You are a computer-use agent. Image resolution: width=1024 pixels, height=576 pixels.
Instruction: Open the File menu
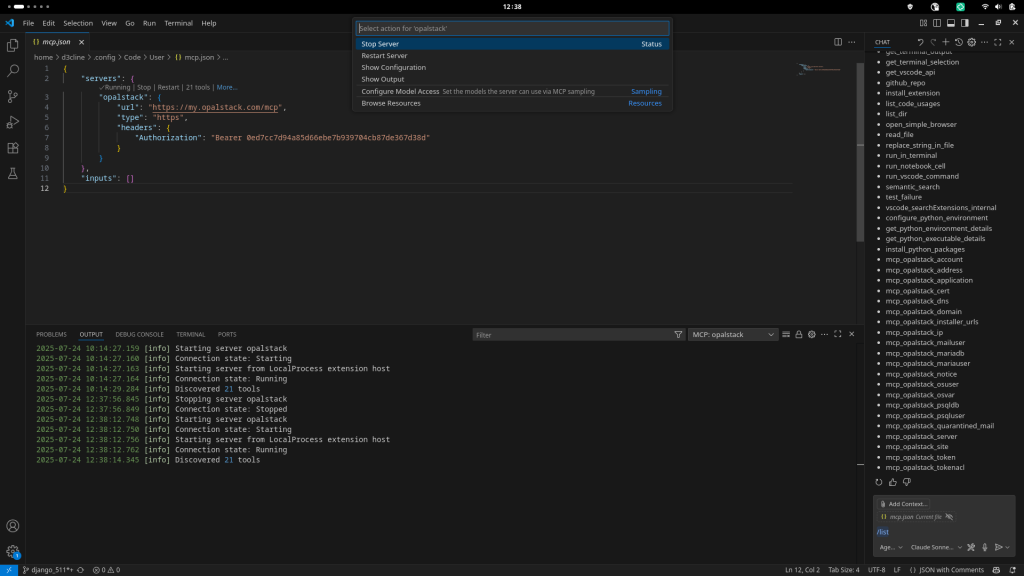pyautogui.click(x=28, y=23)
